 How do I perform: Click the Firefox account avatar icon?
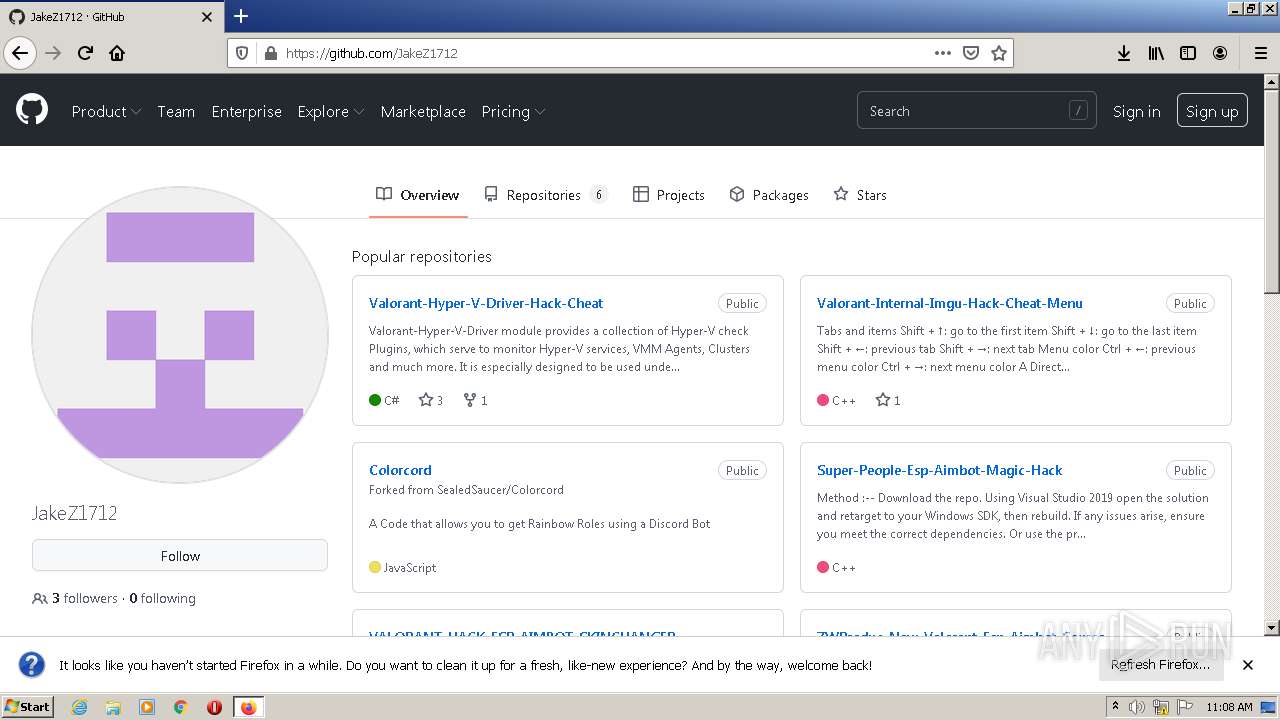click(1220, 53)
